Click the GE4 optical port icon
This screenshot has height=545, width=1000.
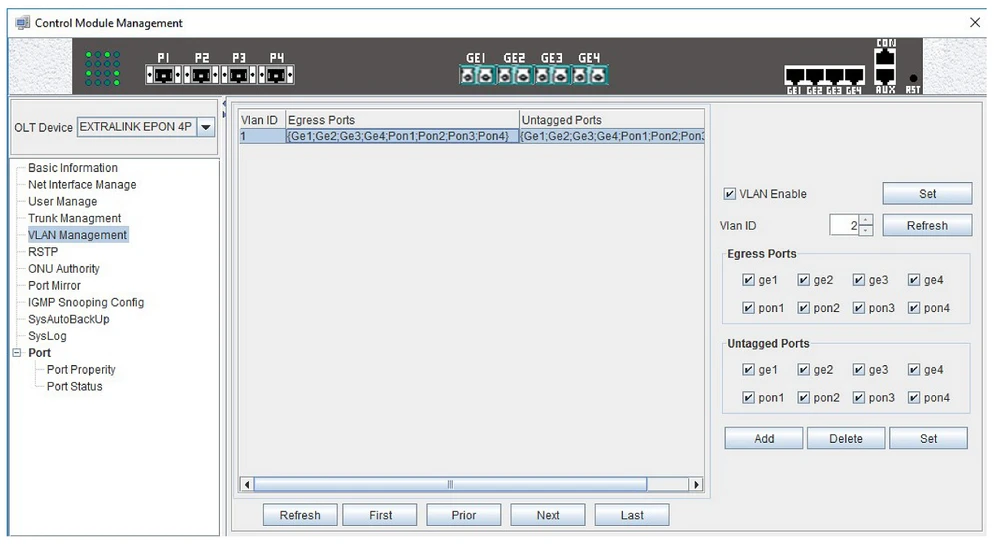(590, 75)
